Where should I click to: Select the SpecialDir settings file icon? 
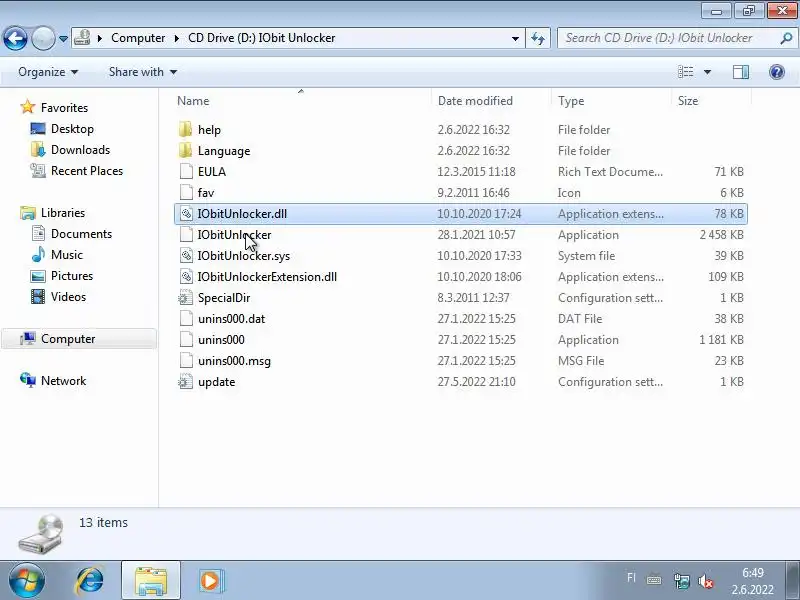click(186, 297)
